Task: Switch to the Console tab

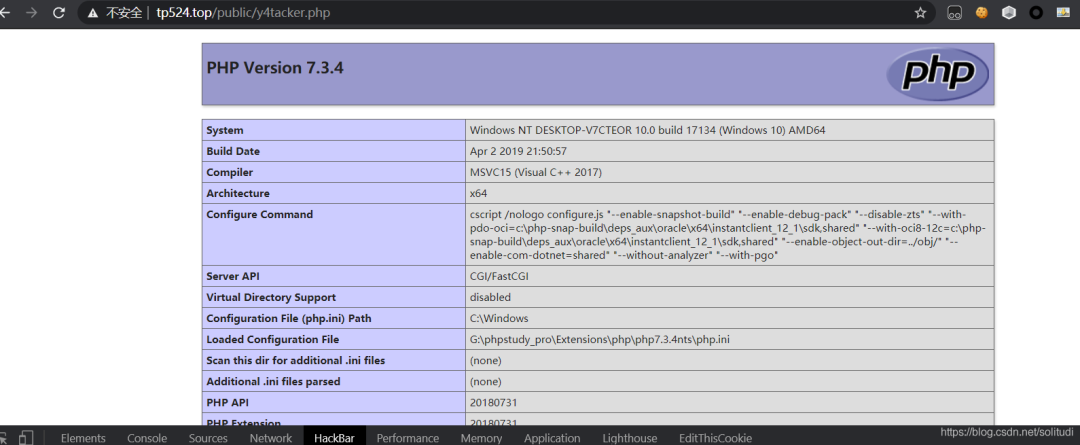Action: 147,438
